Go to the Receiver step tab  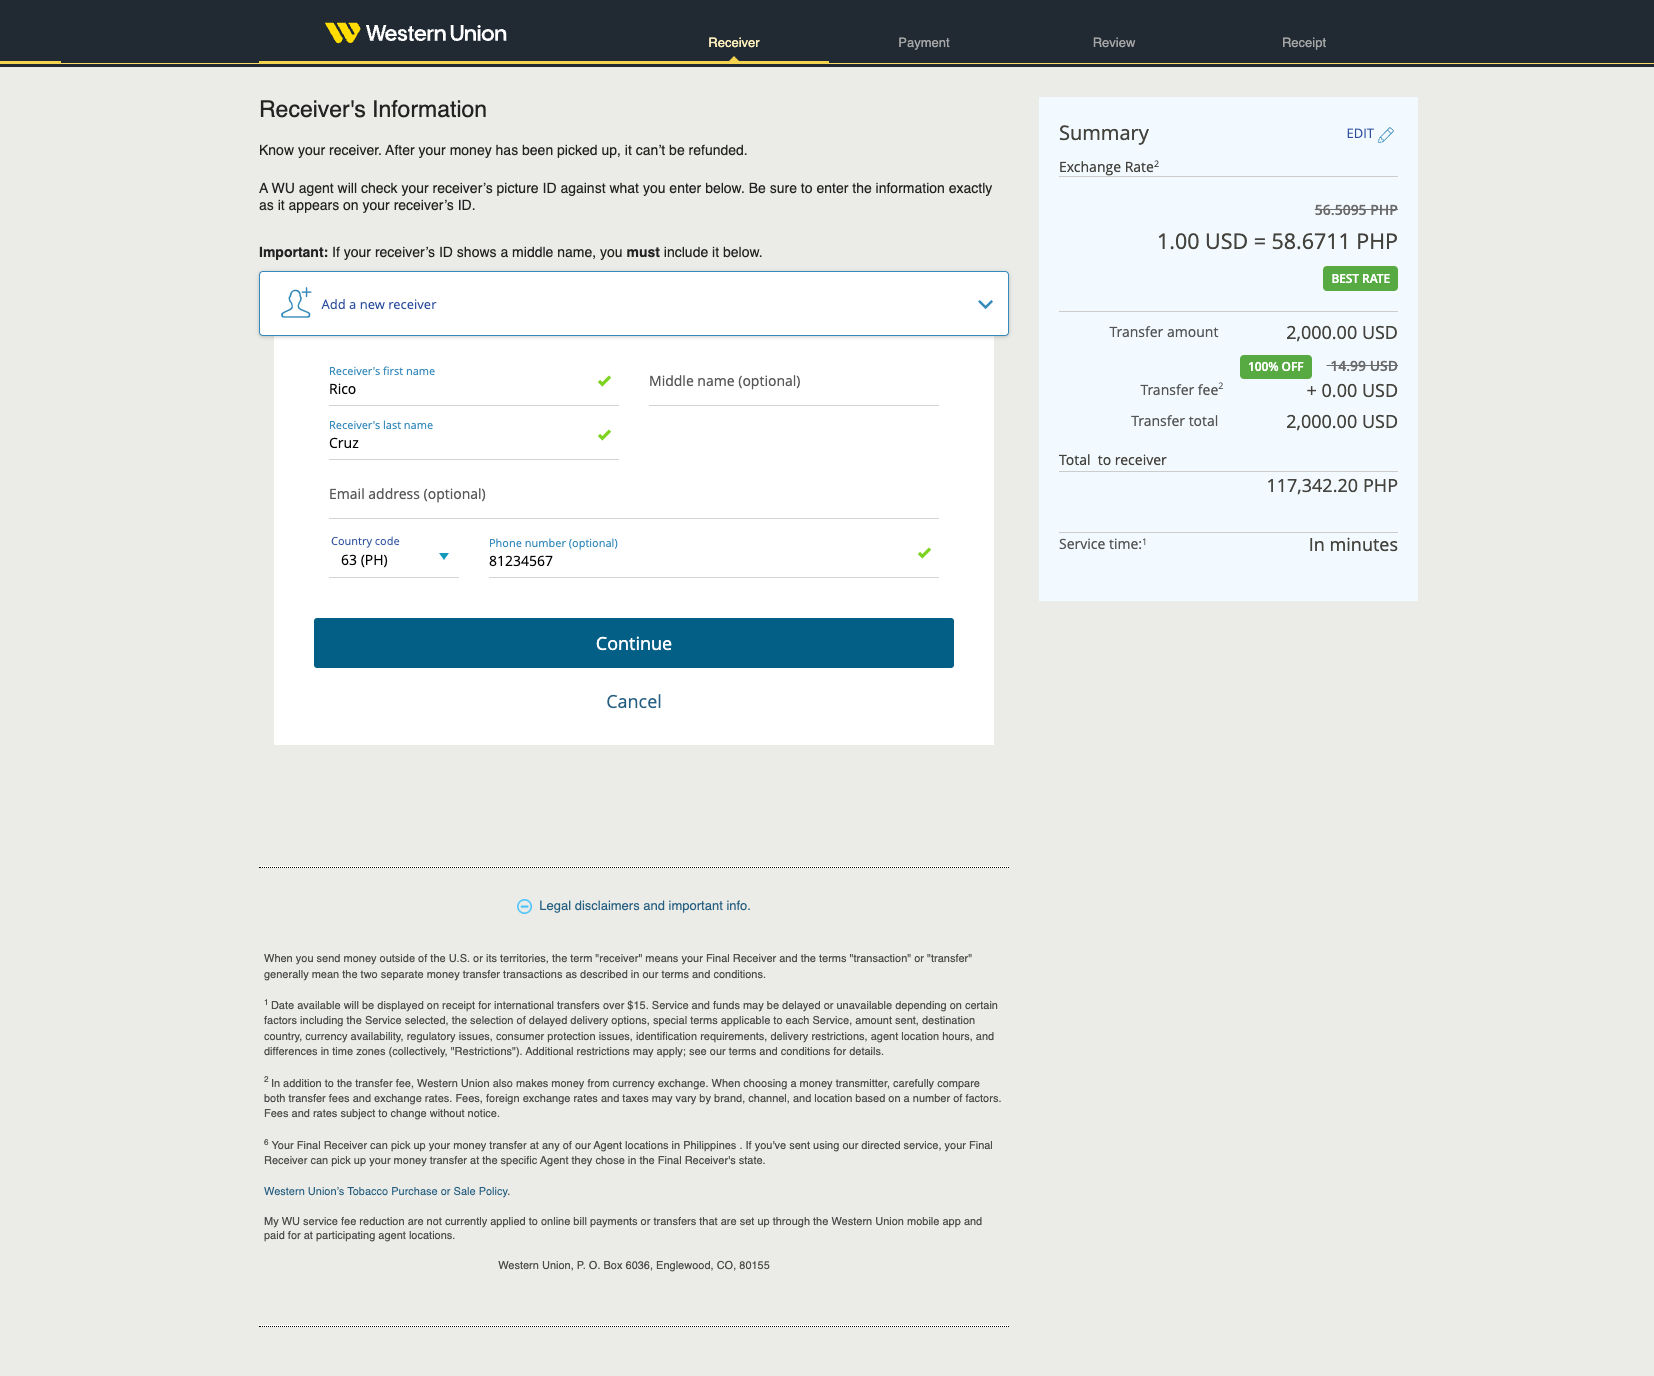734,42
